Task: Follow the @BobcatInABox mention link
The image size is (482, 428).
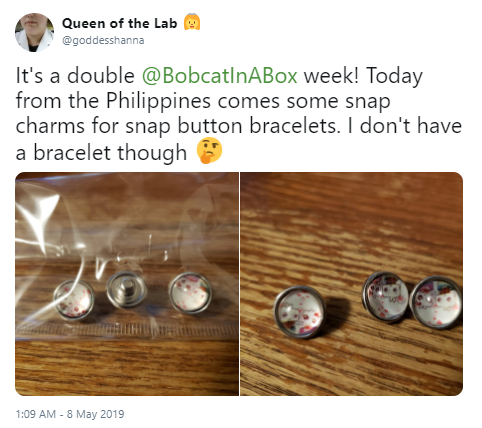Action: pos(219,75)
